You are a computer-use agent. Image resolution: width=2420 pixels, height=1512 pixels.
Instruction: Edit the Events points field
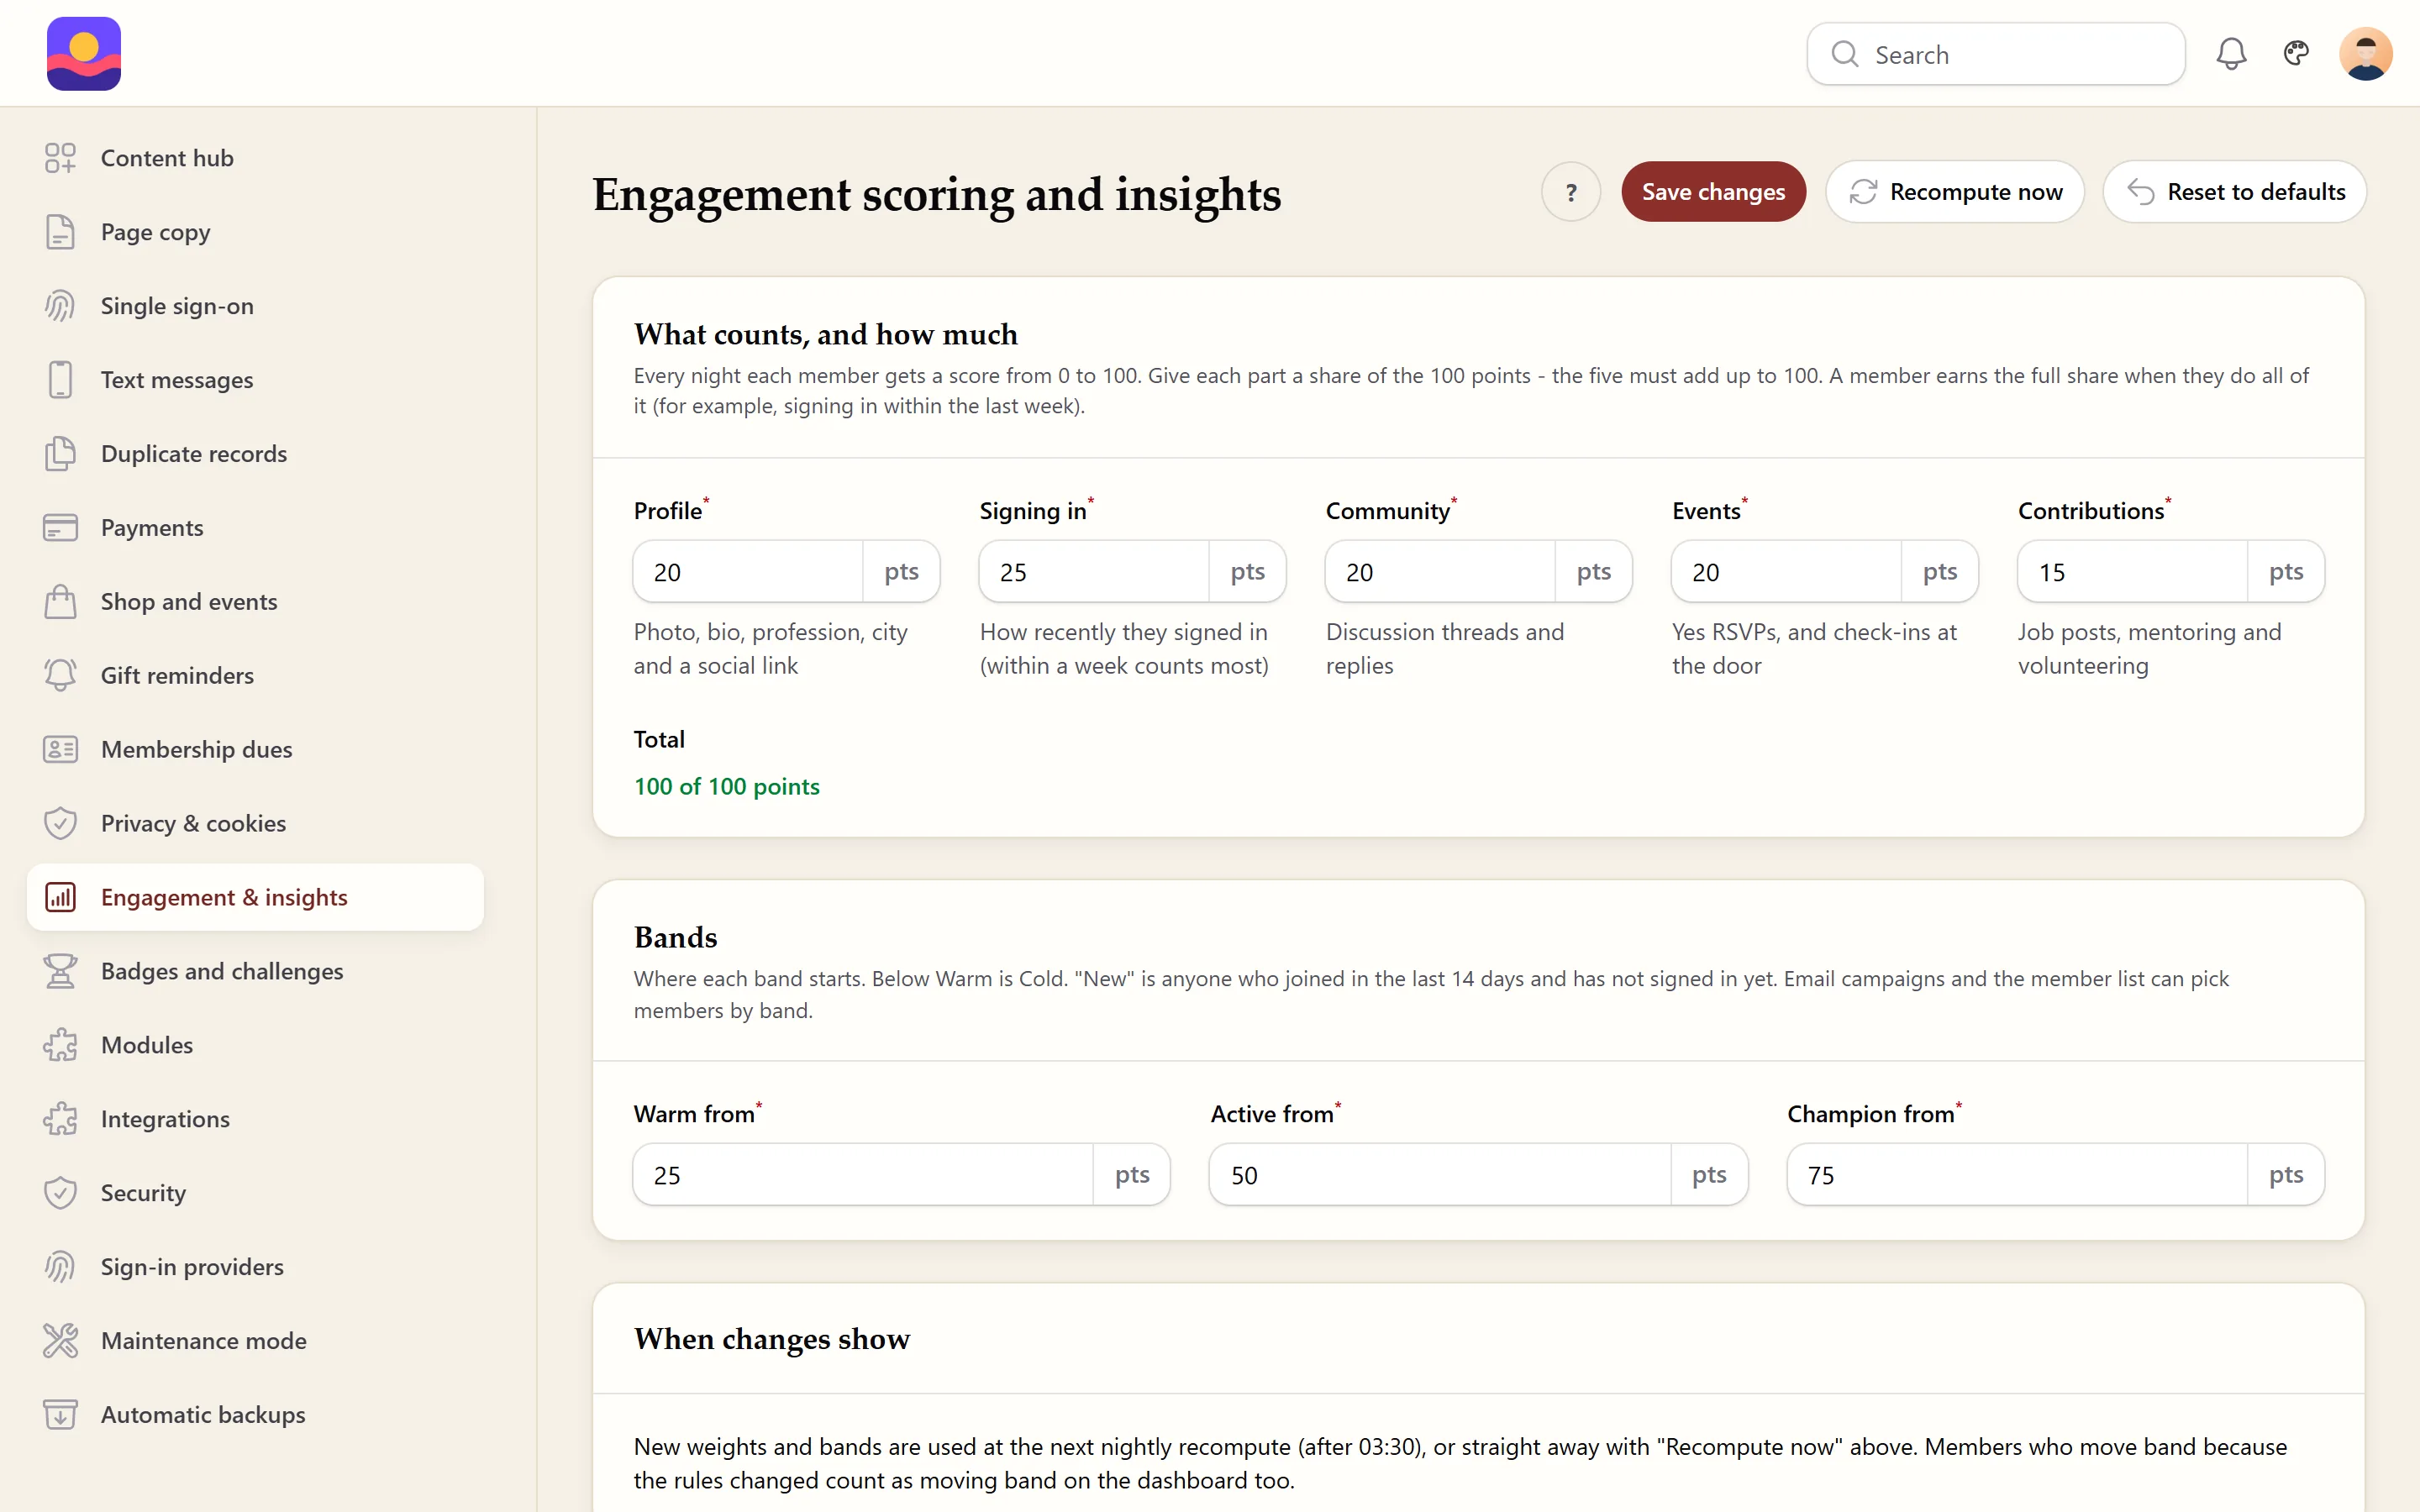point(1786,572)
